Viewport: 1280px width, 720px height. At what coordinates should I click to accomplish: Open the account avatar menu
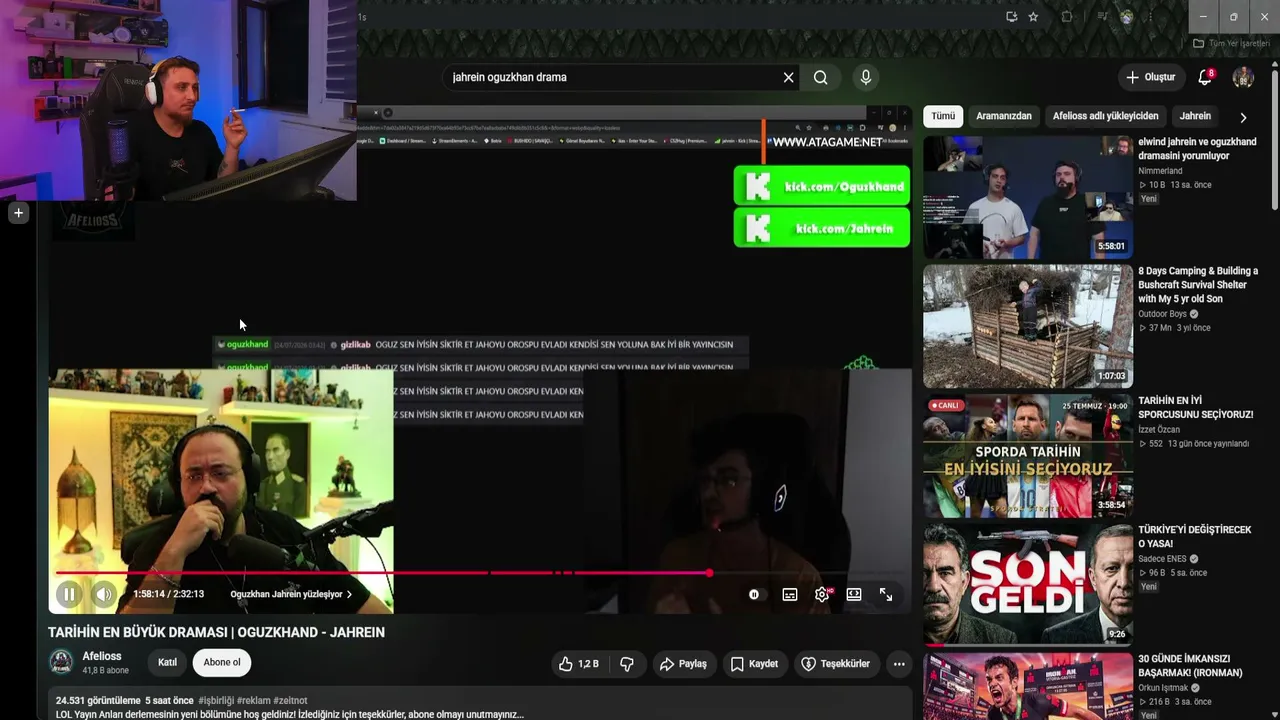(x=1243, y=77)
